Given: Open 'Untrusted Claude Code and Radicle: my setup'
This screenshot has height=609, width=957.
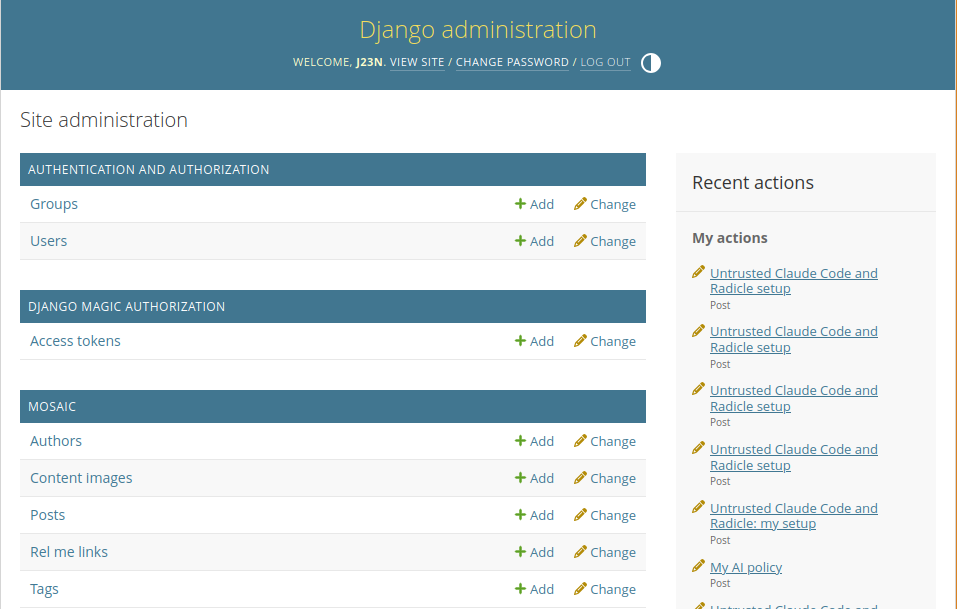Looking at the screenshot, I should click(793, 516).
